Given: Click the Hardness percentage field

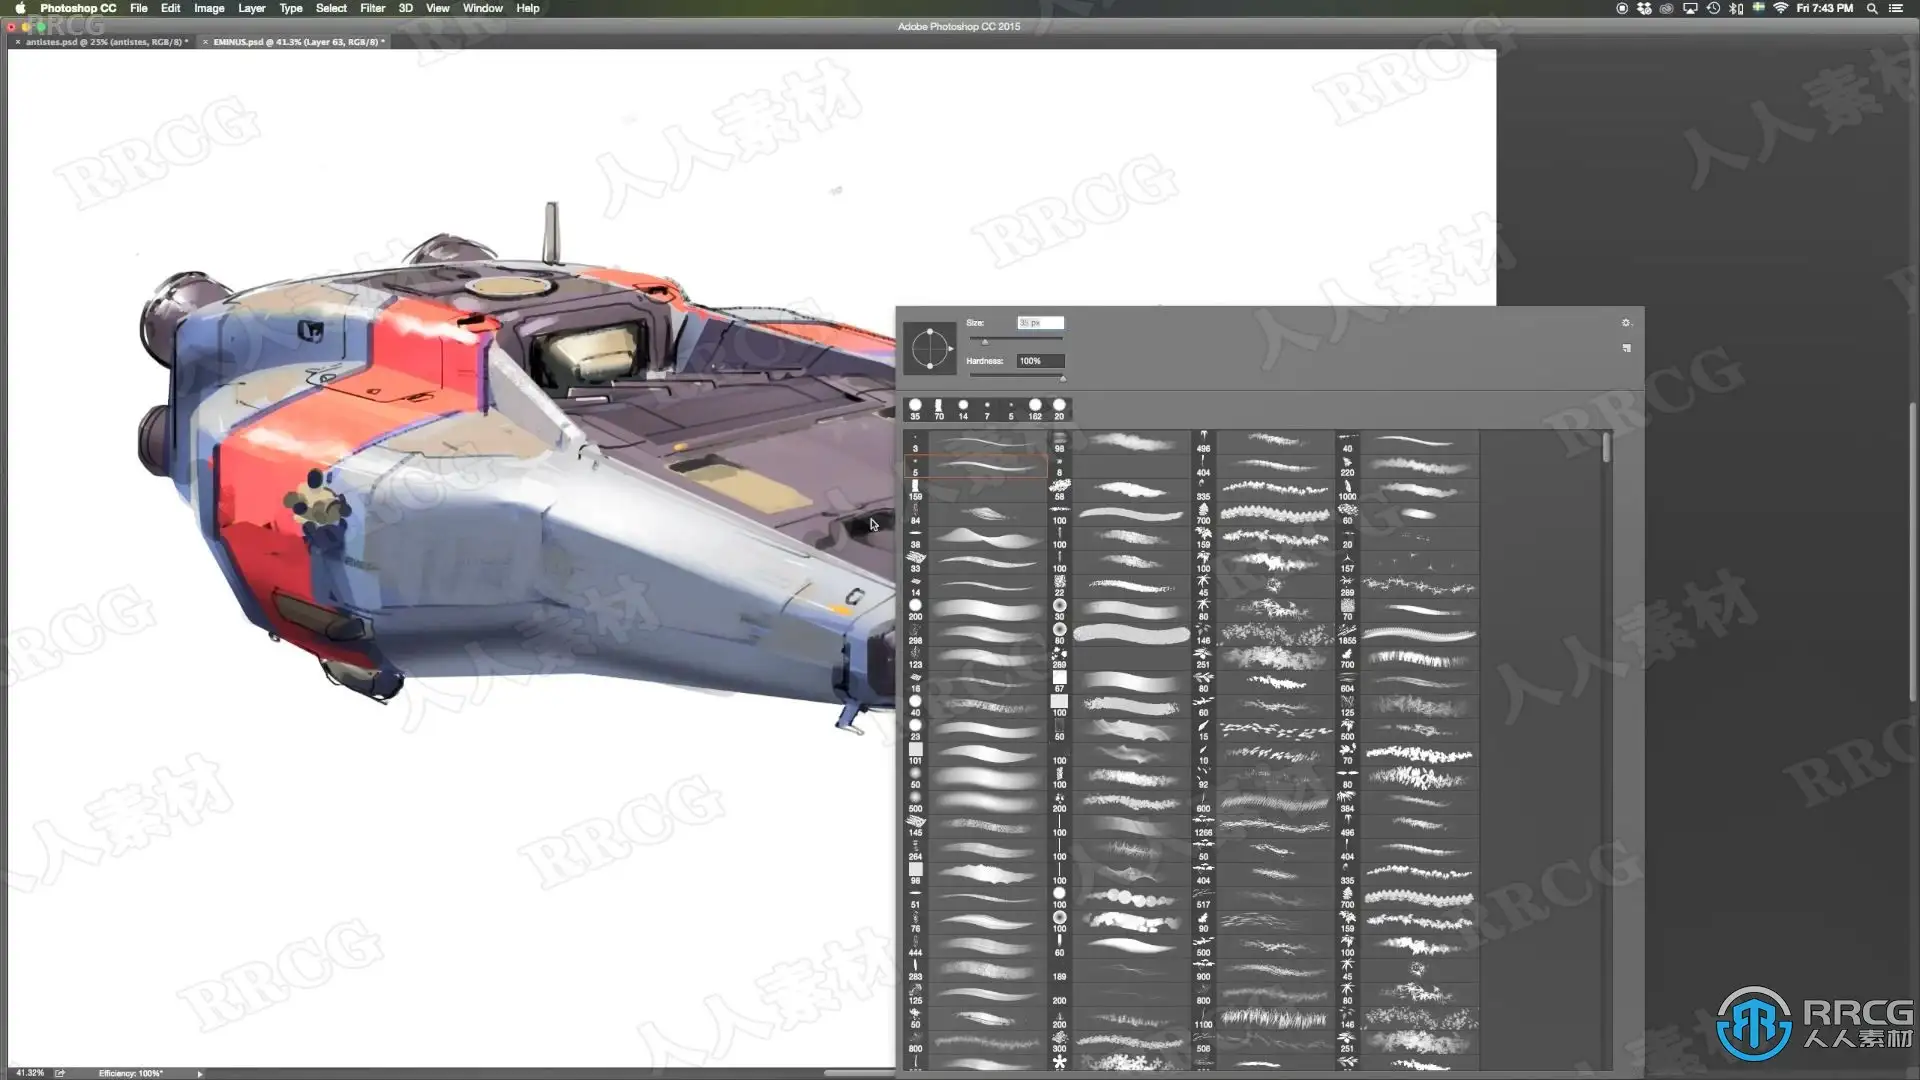Looking at the screenshot, I should tap(1040, 361).
